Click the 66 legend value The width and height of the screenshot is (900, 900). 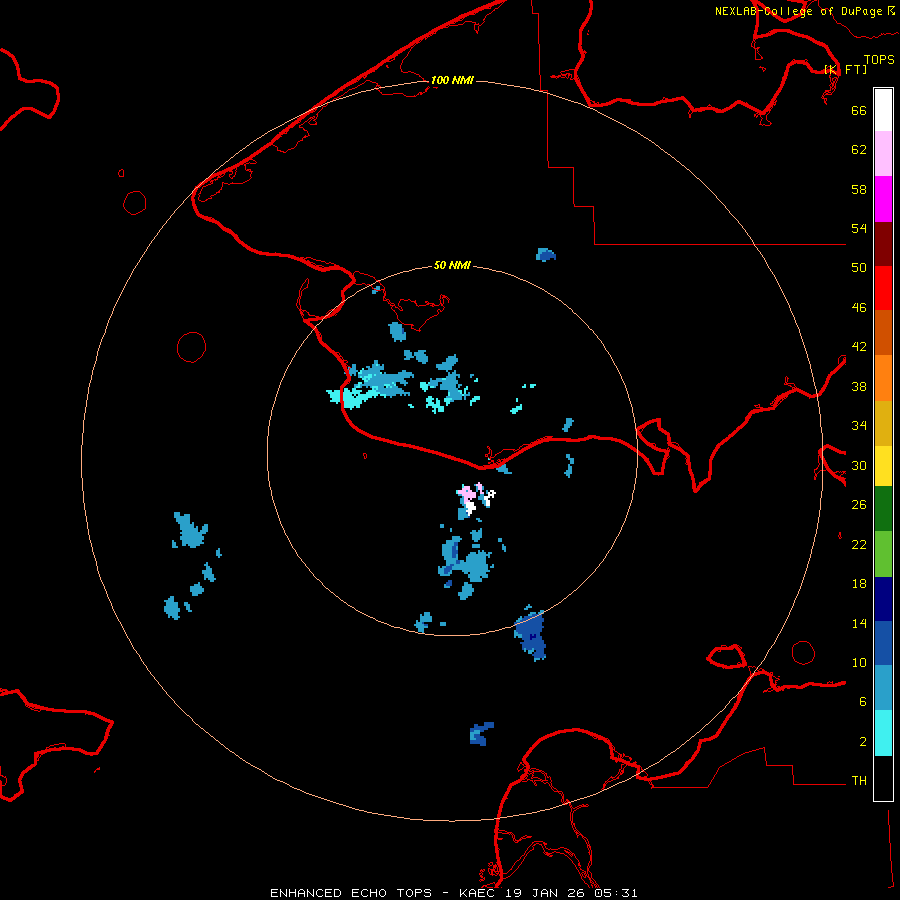(859, 110)
